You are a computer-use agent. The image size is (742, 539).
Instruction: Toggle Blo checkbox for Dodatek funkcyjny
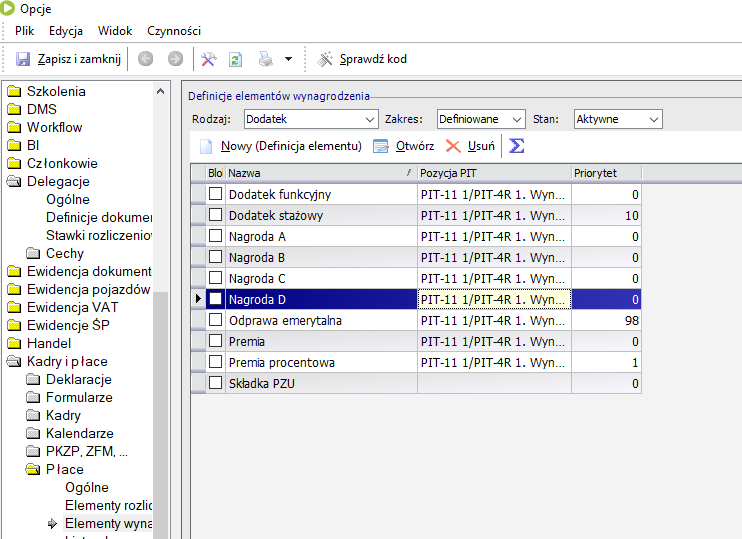pos(215,194)
